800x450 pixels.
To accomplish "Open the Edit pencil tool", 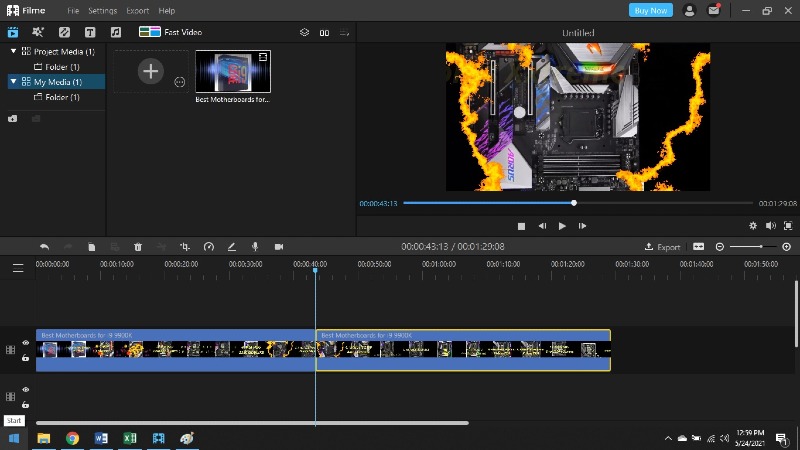I will click(x=232, y=247).
